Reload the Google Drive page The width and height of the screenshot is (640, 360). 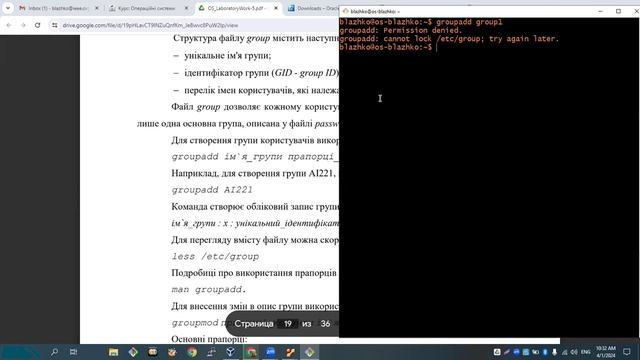pos(38,25)
